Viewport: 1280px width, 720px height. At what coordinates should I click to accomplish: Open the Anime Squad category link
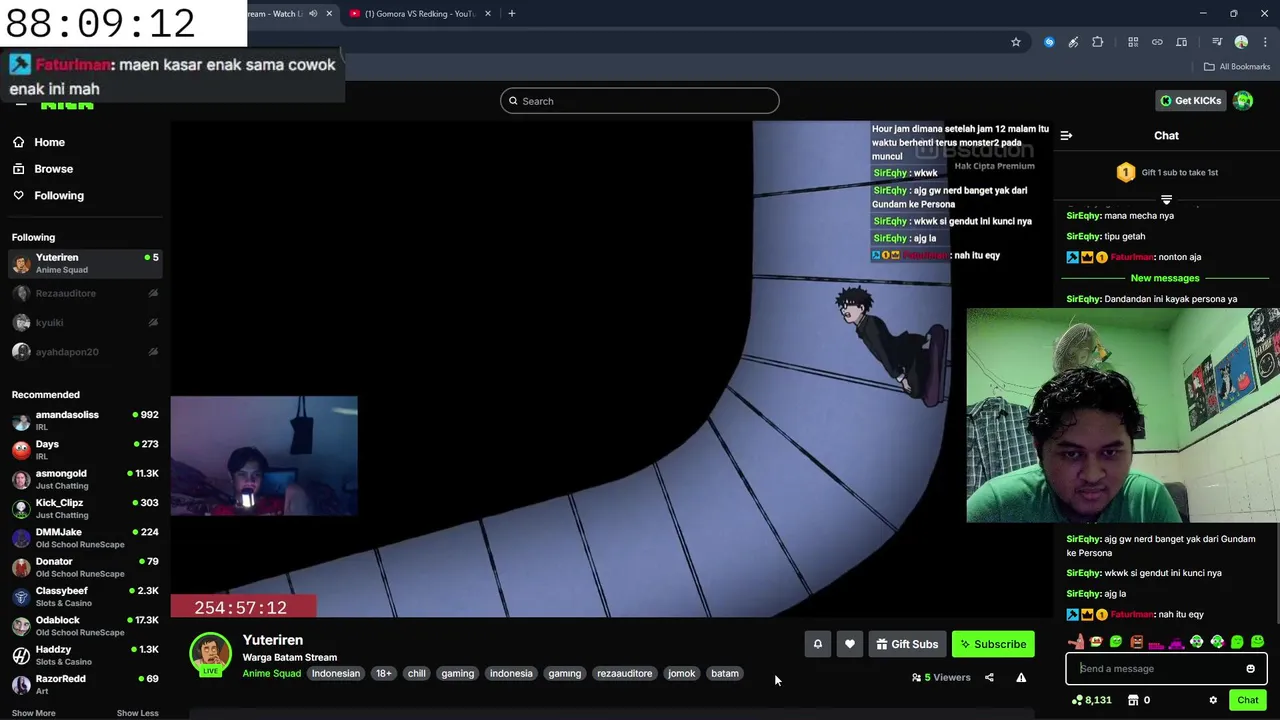click(271, 674)
